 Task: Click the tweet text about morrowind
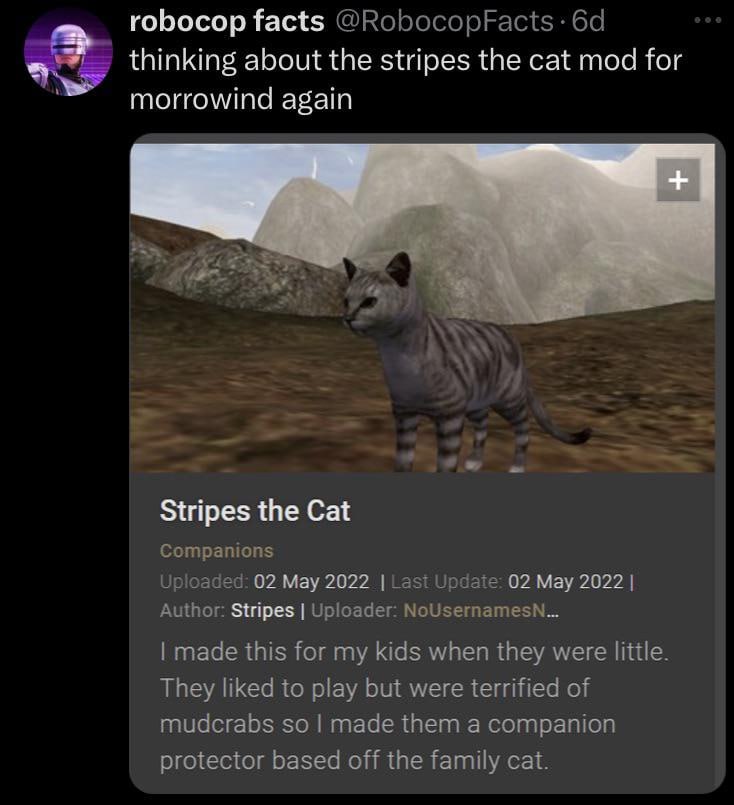coord(405,79)
